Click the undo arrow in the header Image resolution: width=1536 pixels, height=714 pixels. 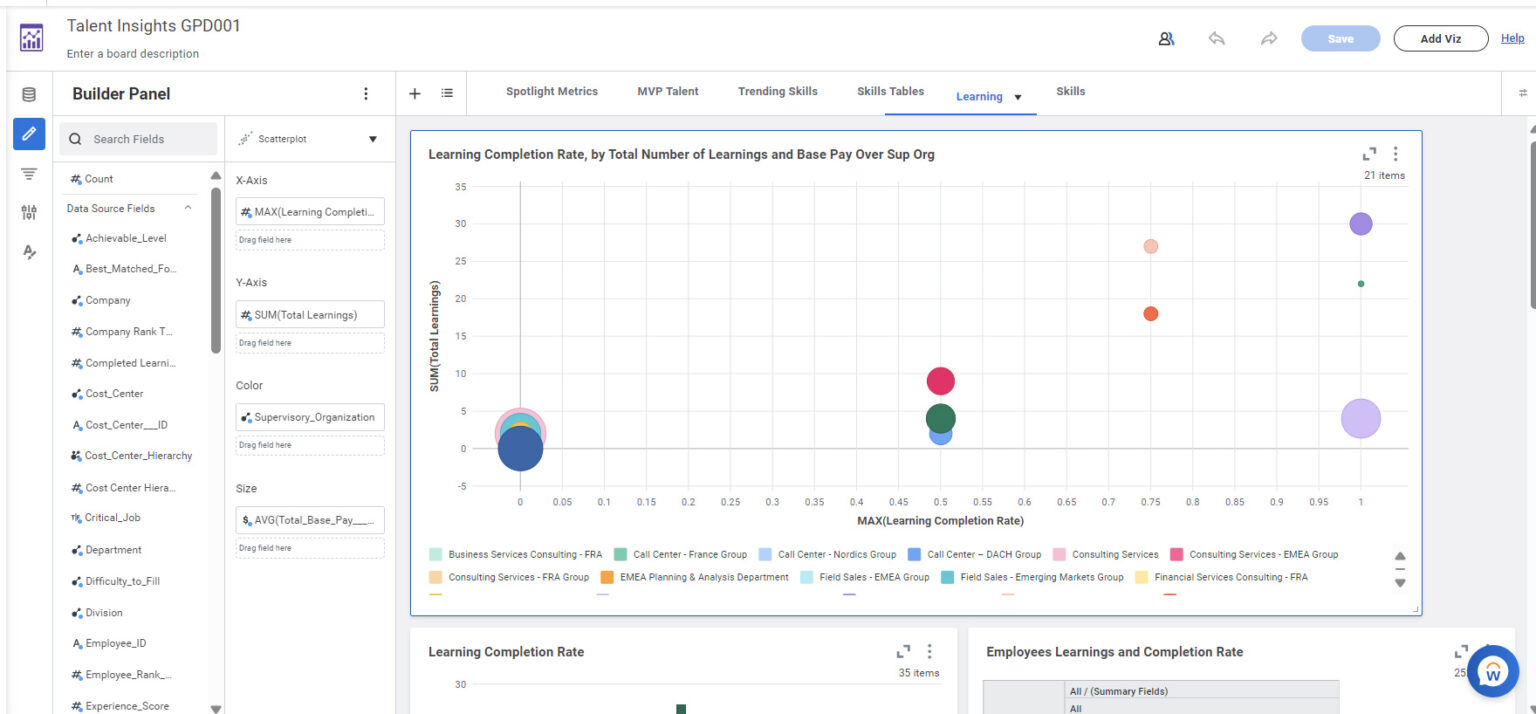click(x=1217, y=37)
